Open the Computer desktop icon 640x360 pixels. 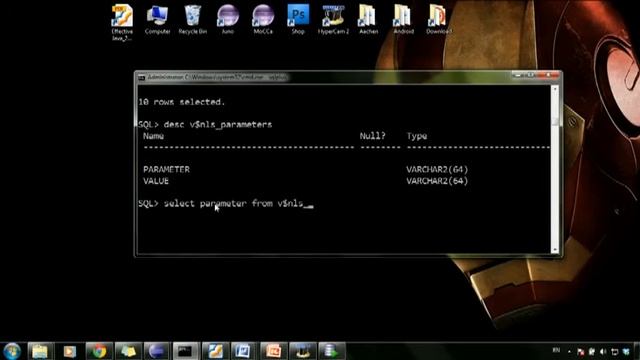click(157, 20)
